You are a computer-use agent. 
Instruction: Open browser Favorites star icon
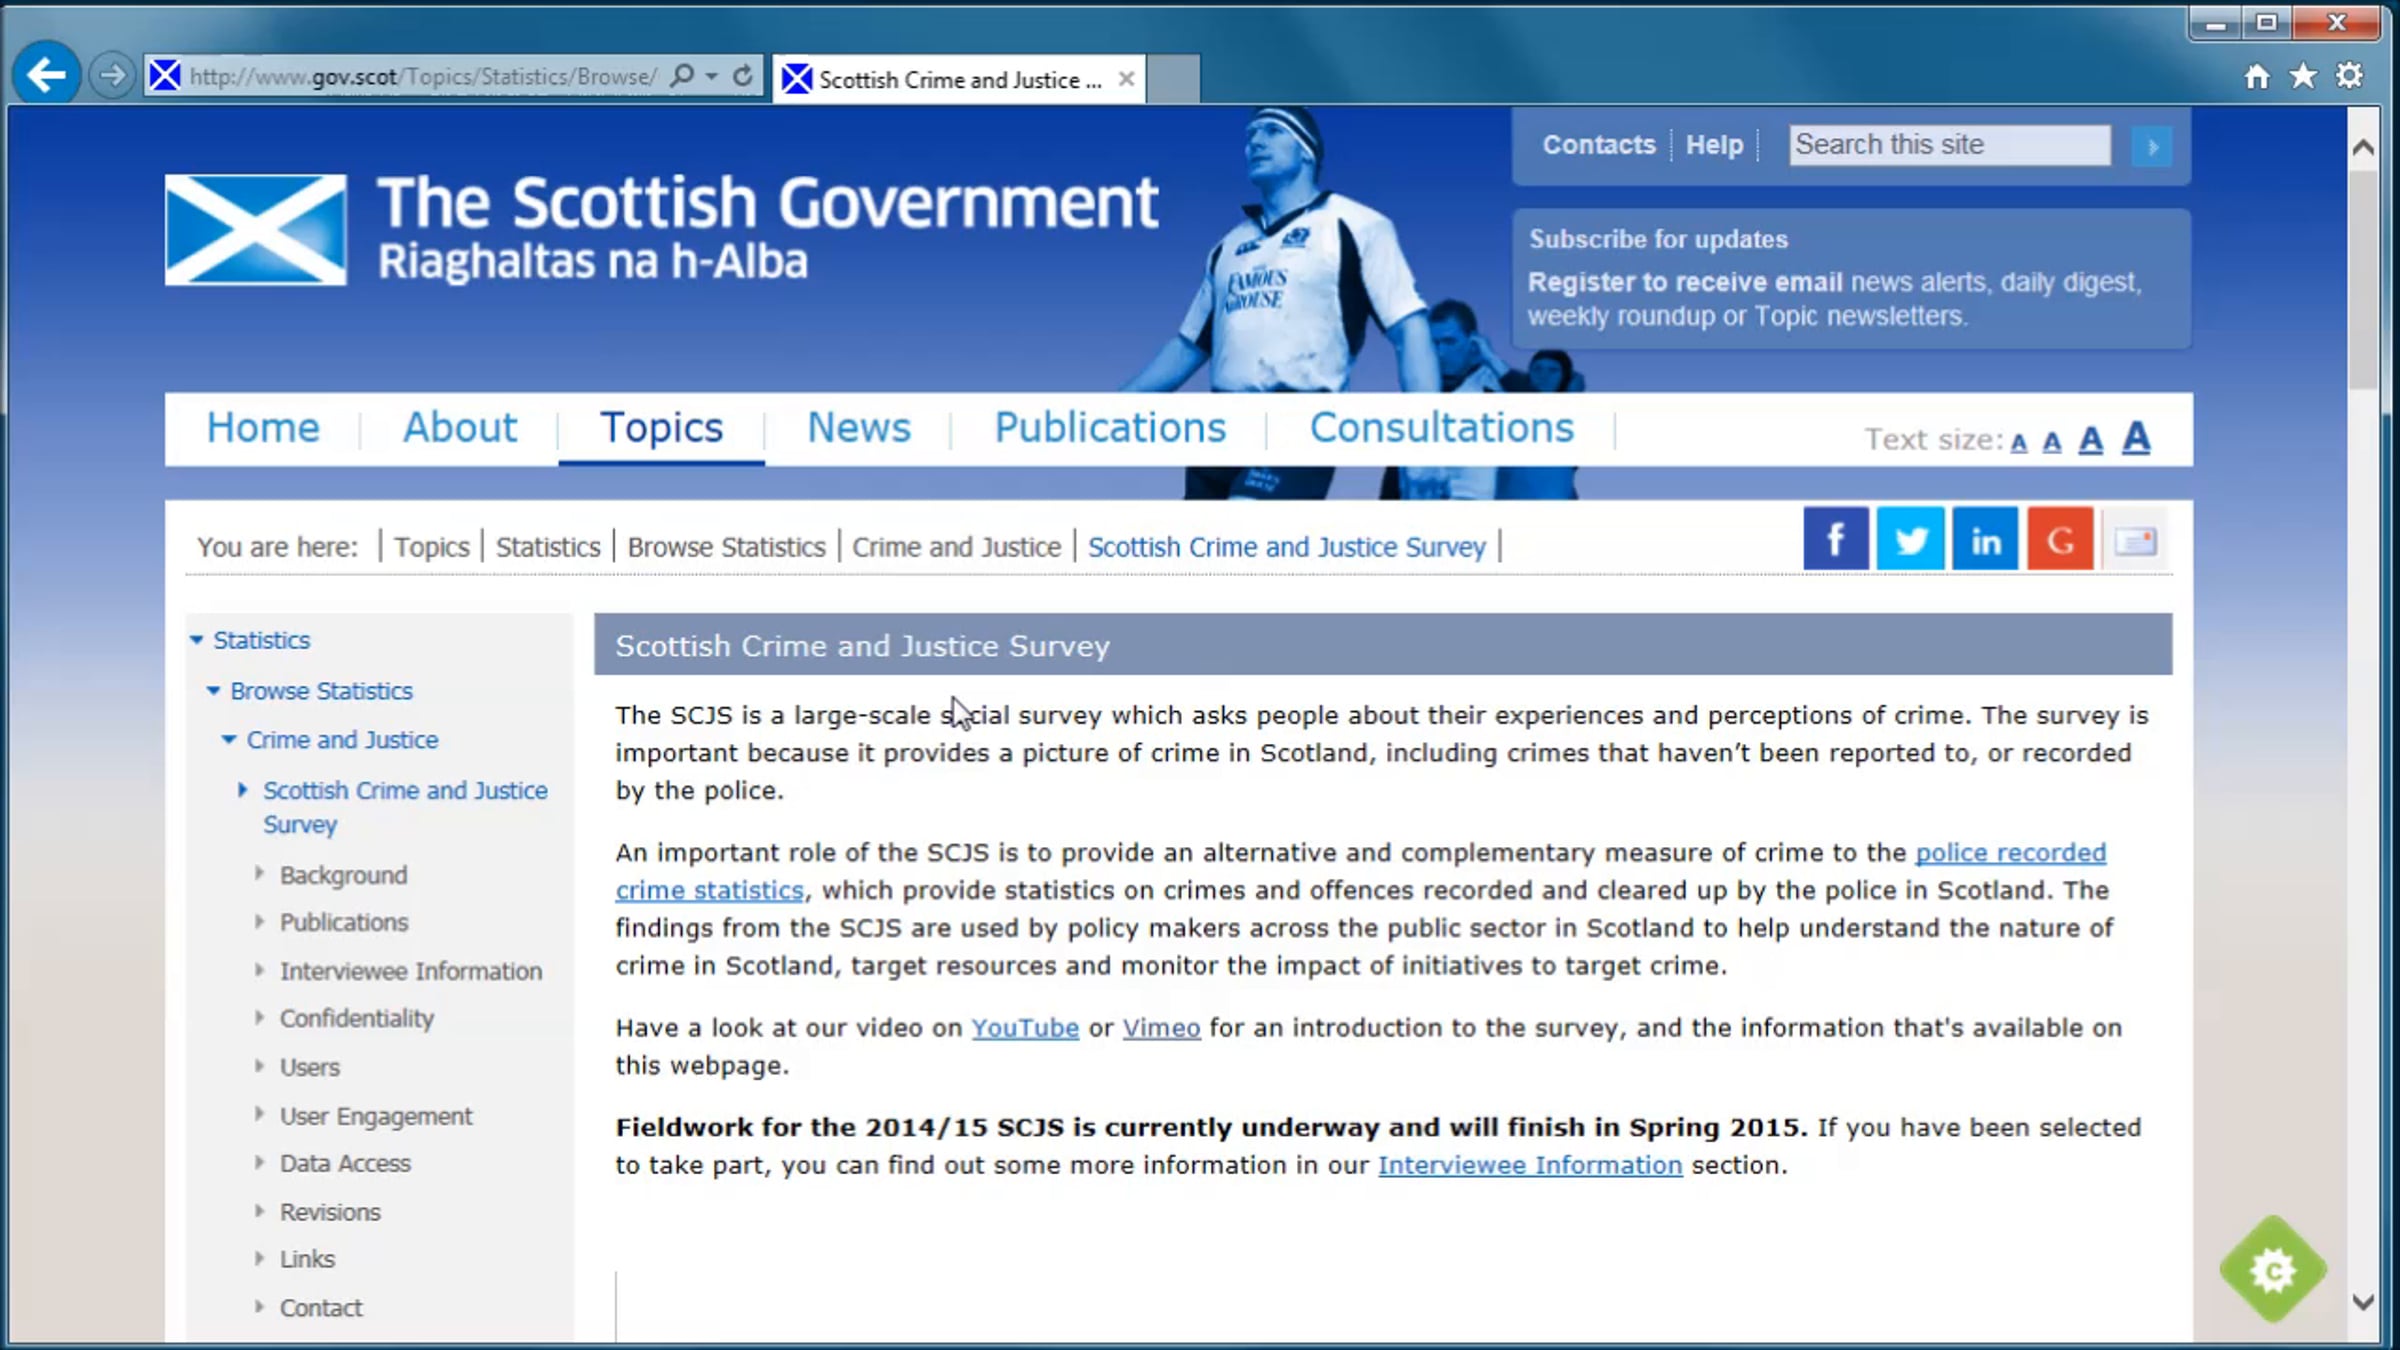coord(2303,77)
